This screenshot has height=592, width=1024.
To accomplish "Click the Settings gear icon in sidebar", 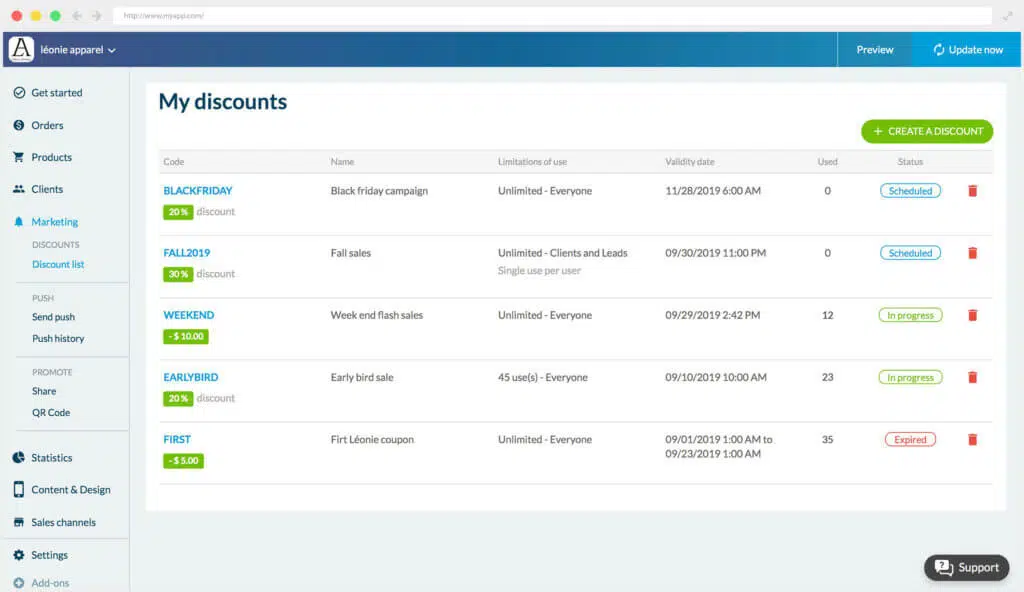I will pyautogui.click(x=19, y=555).
